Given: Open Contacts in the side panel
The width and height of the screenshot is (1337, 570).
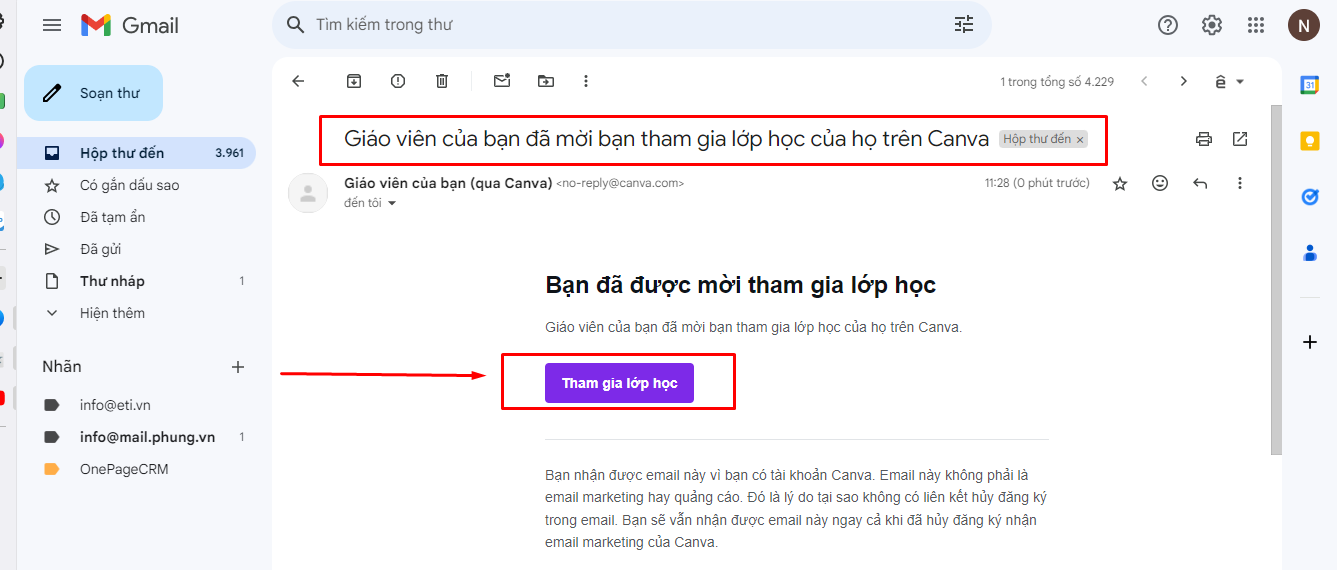Looking at the screenshot, I should 1310,253.
